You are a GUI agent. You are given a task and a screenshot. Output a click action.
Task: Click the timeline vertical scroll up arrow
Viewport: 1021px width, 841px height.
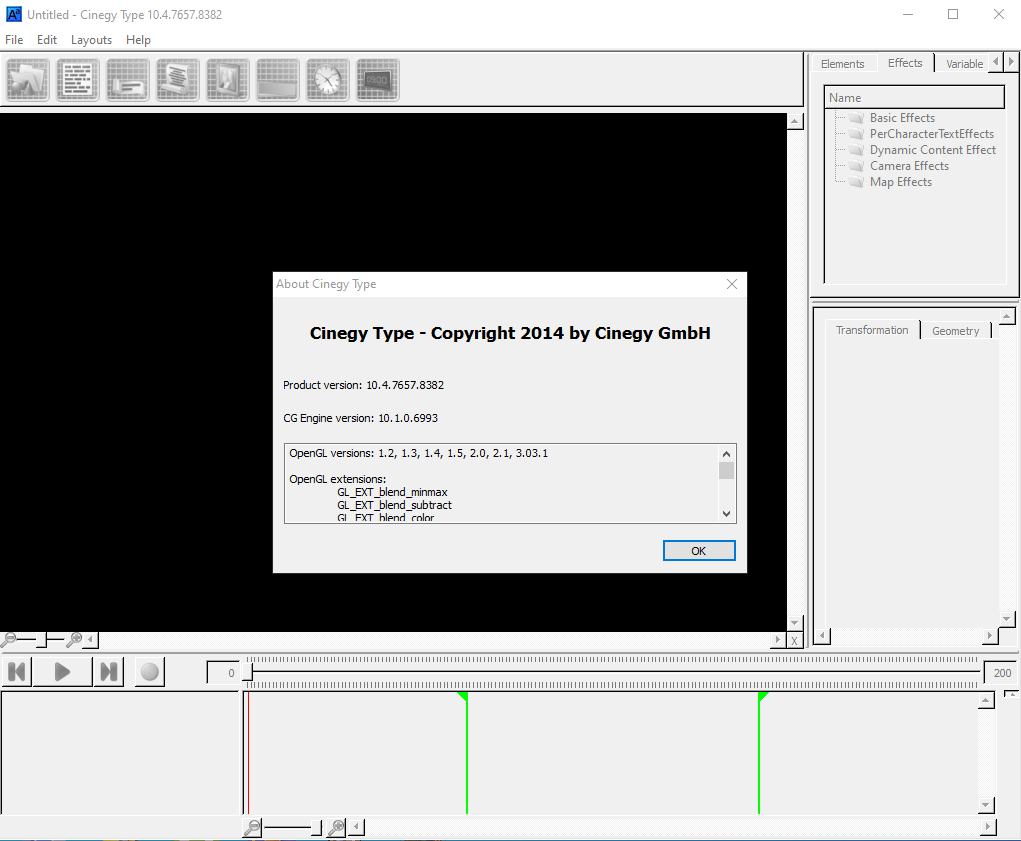tap(986, 700)
